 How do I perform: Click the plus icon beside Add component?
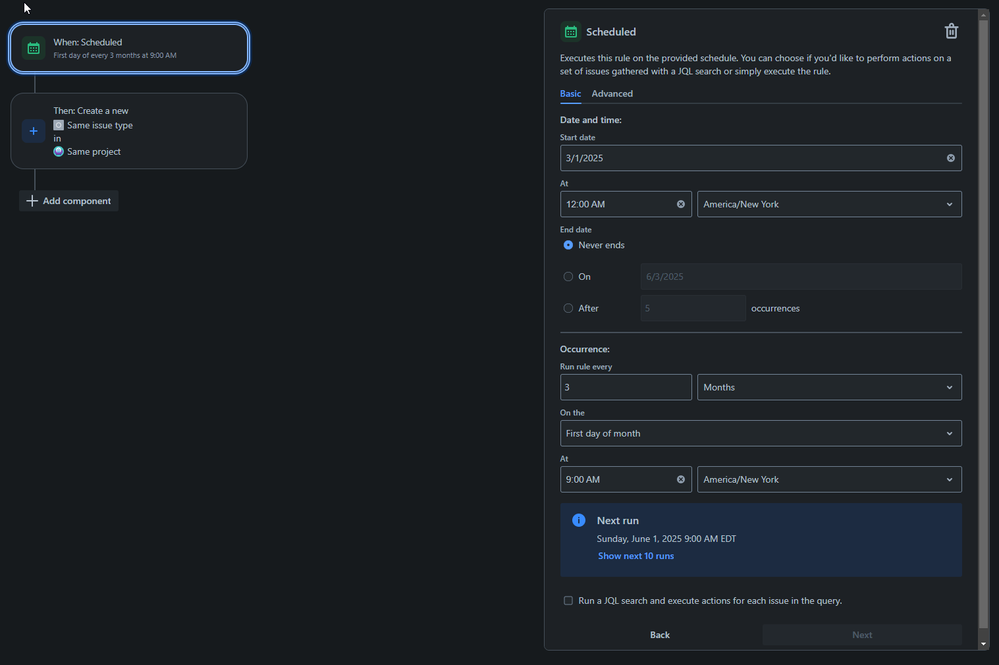point(32,200)
